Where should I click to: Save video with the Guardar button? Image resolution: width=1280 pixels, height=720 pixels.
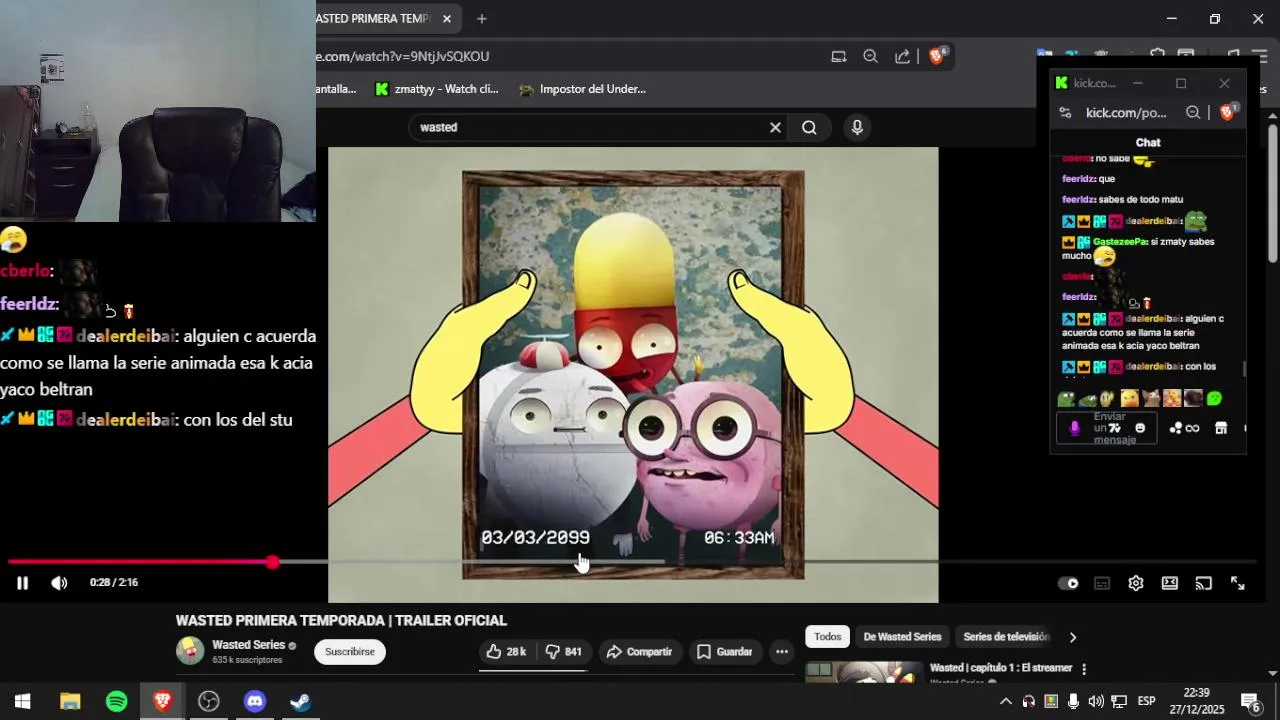point(724,652)
